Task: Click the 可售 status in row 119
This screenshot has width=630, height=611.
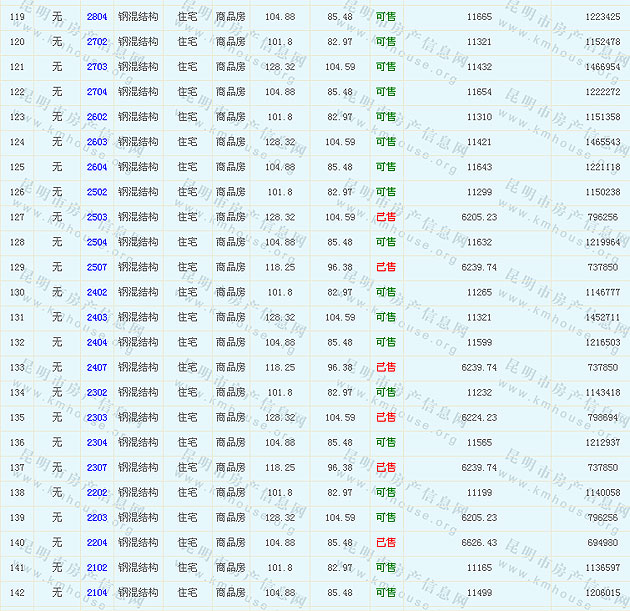Action: 385,17
